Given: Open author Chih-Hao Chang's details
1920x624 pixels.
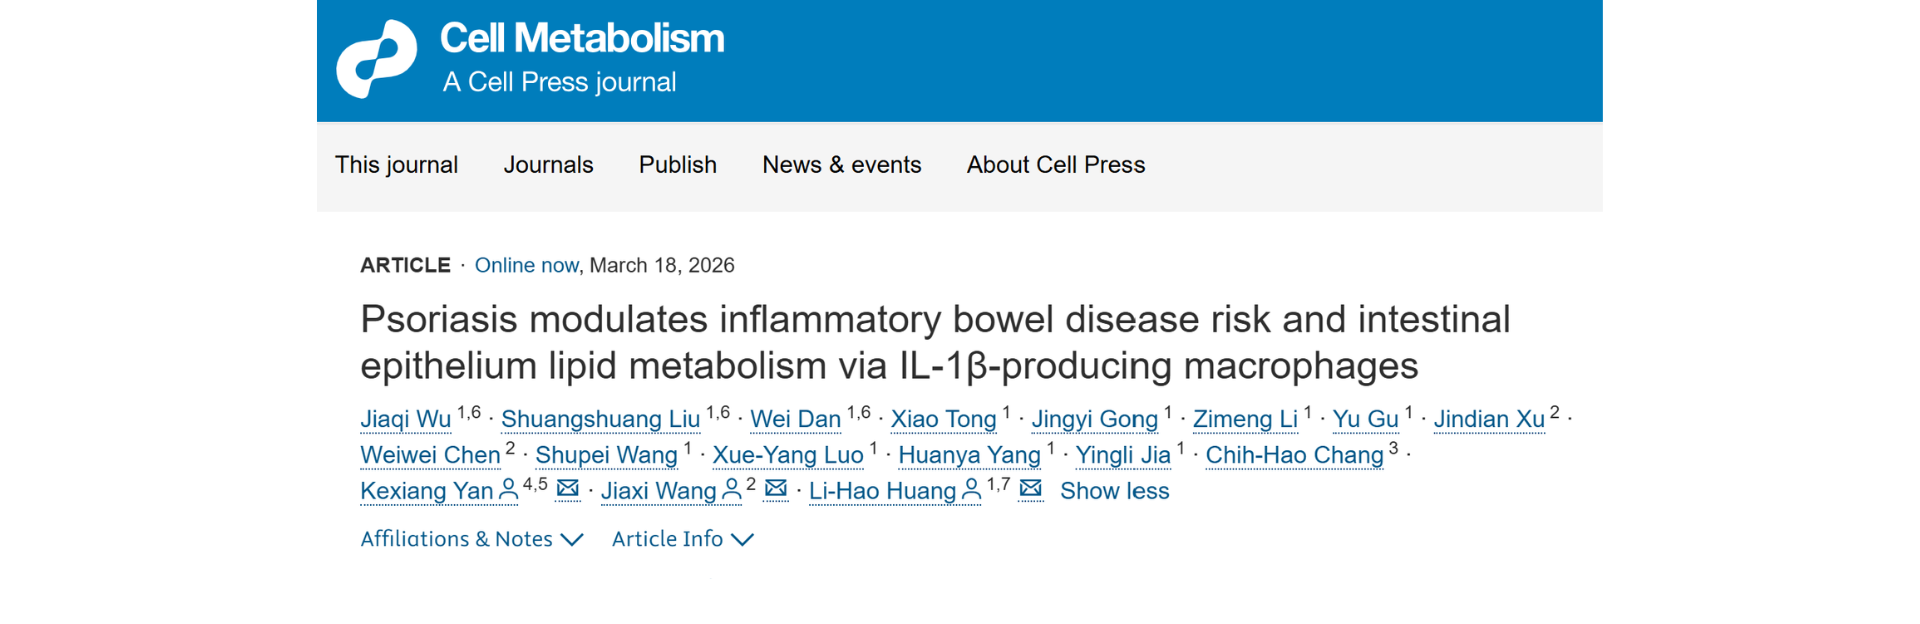Looking at the screenshot, I should tap(1294, 455).
